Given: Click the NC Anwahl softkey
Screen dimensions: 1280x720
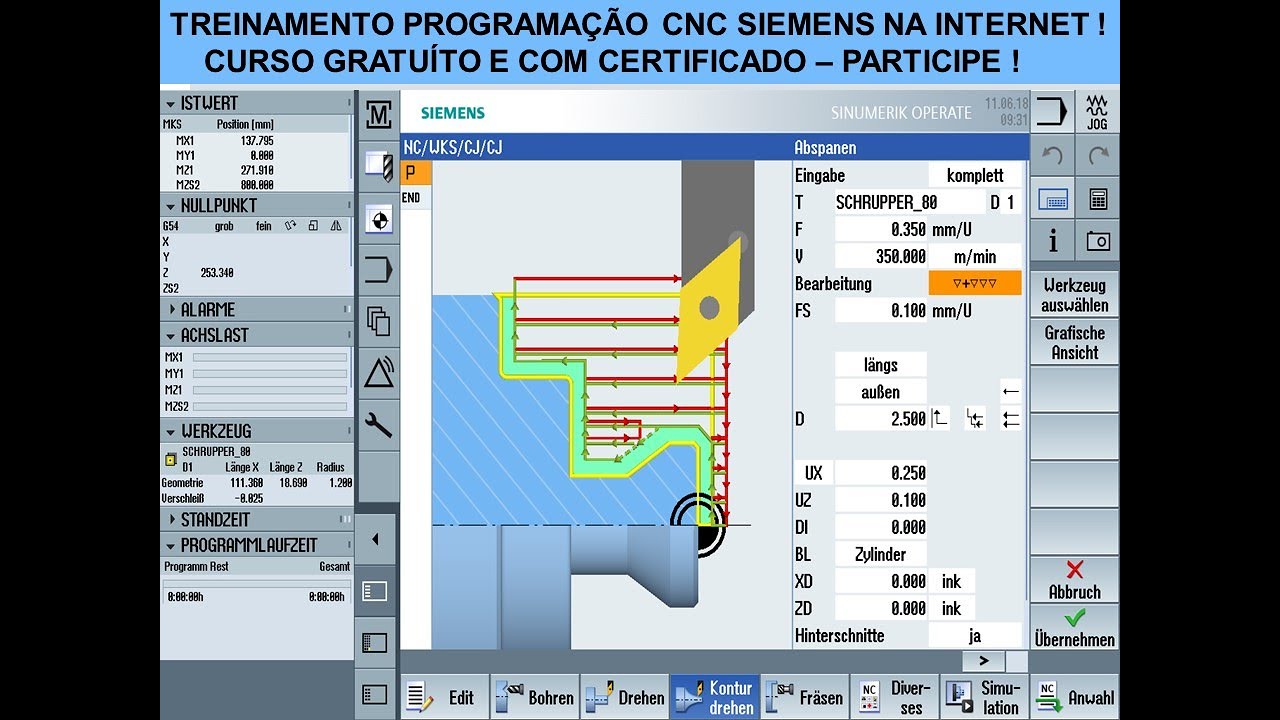Looking at the screenshot, I should 1075,697.
